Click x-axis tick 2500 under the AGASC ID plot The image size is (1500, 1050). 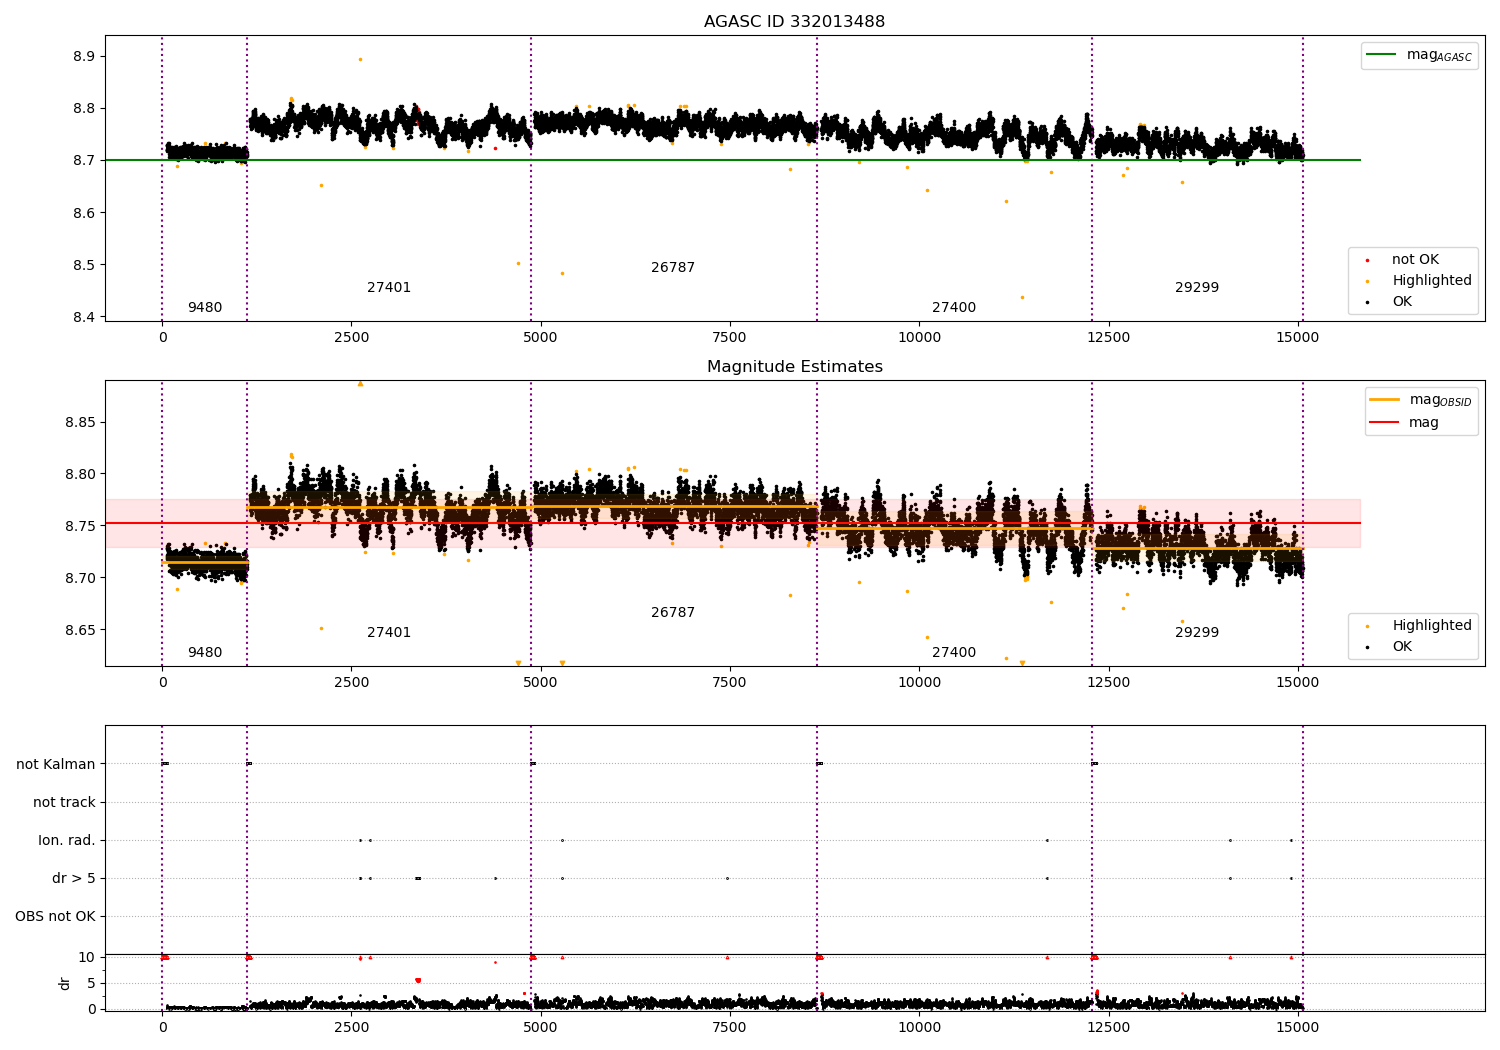(x=351, y=338)
